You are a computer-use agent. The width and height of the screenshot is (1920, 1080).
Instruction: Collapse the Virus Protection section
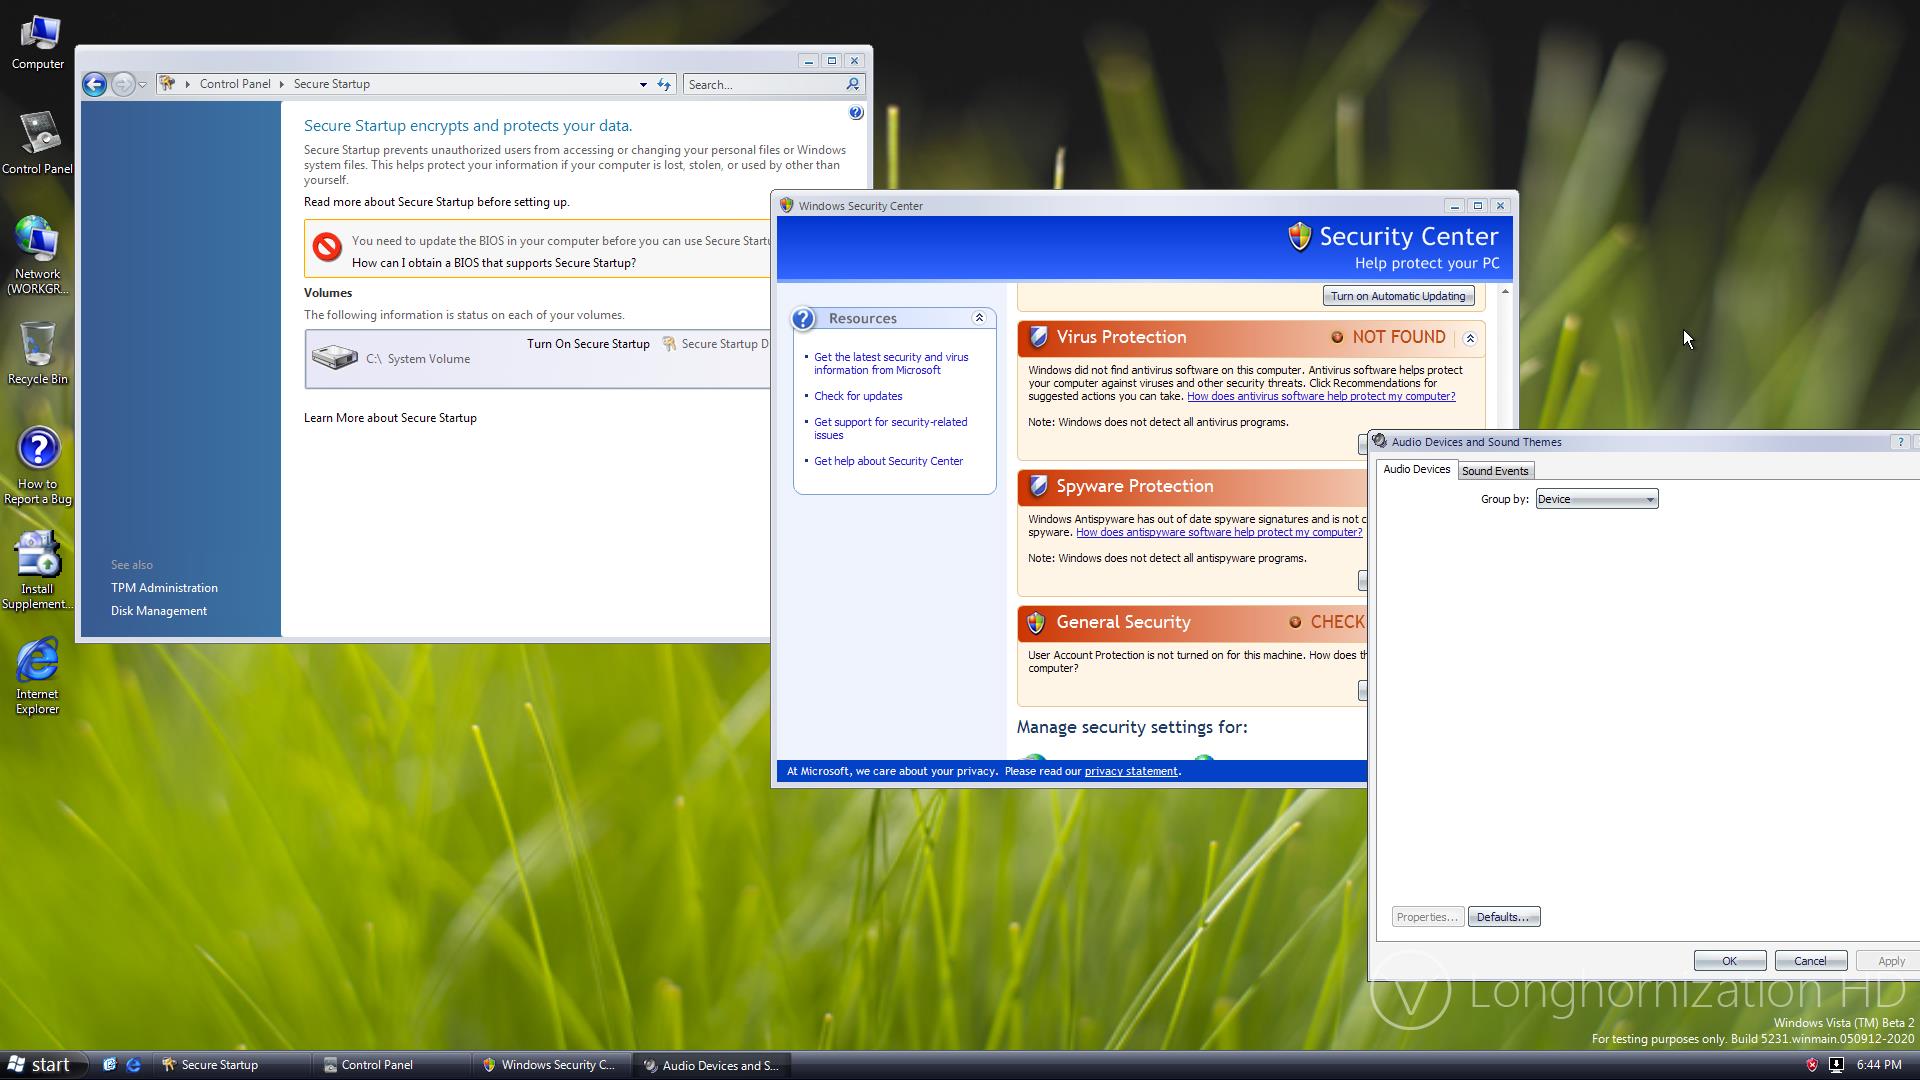coord(1470,338)
